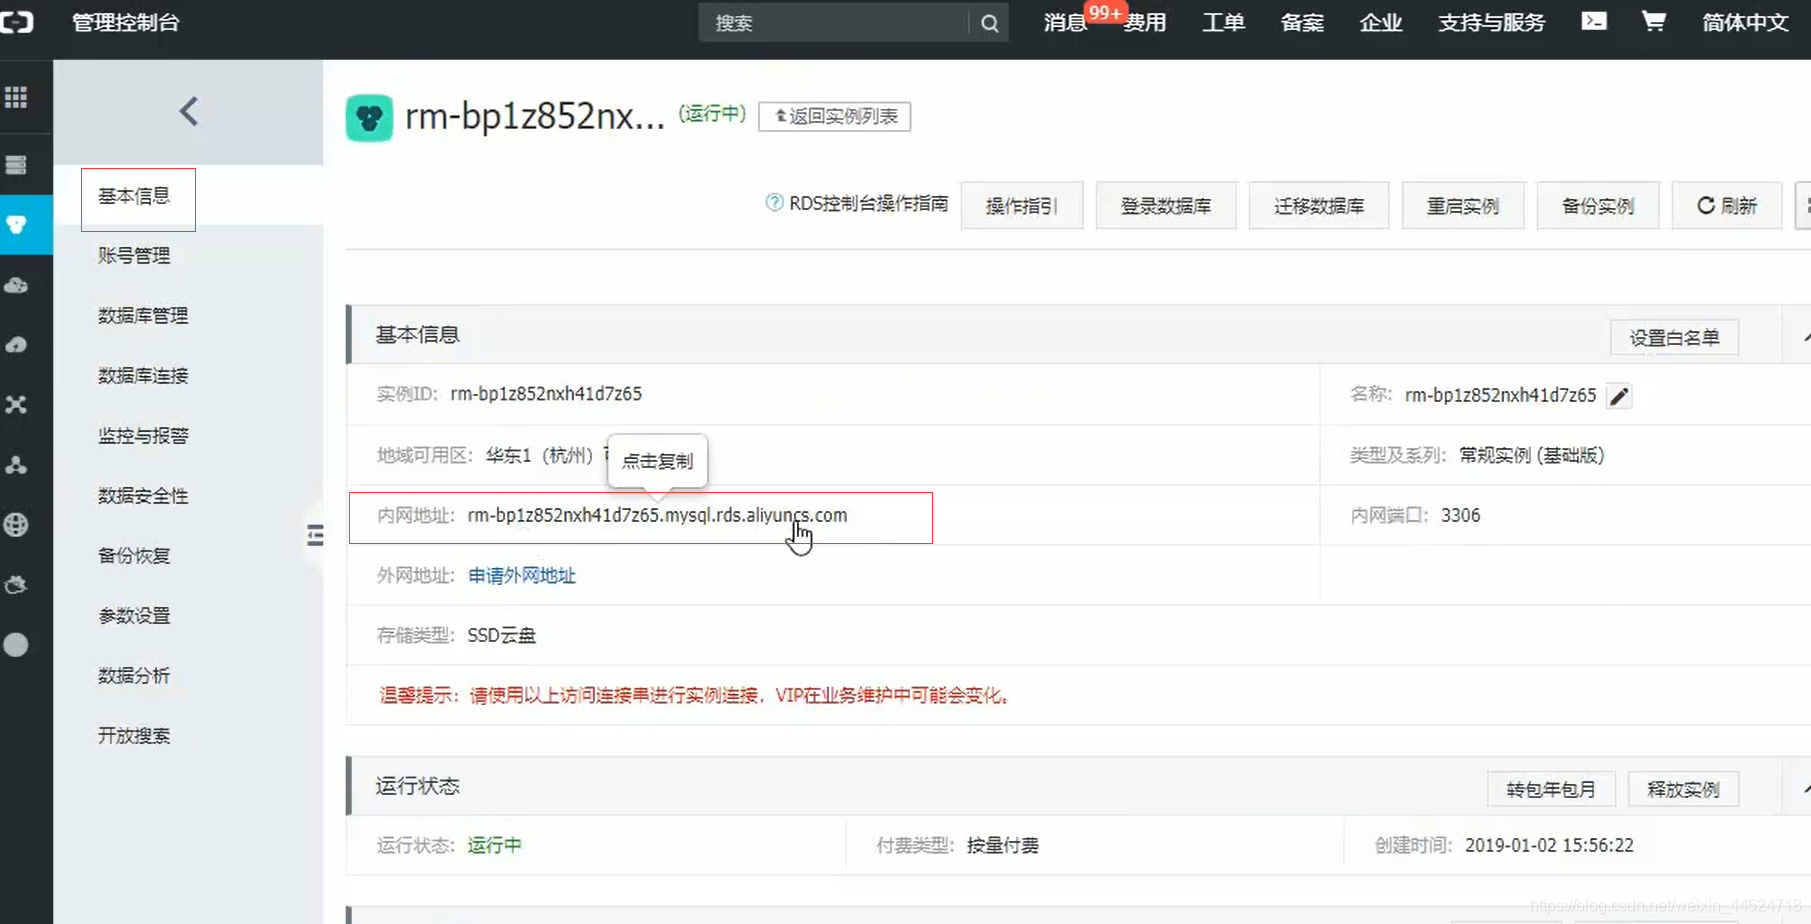Open the 企业 menu item

pyautogui.click(x=1381, y=23)
